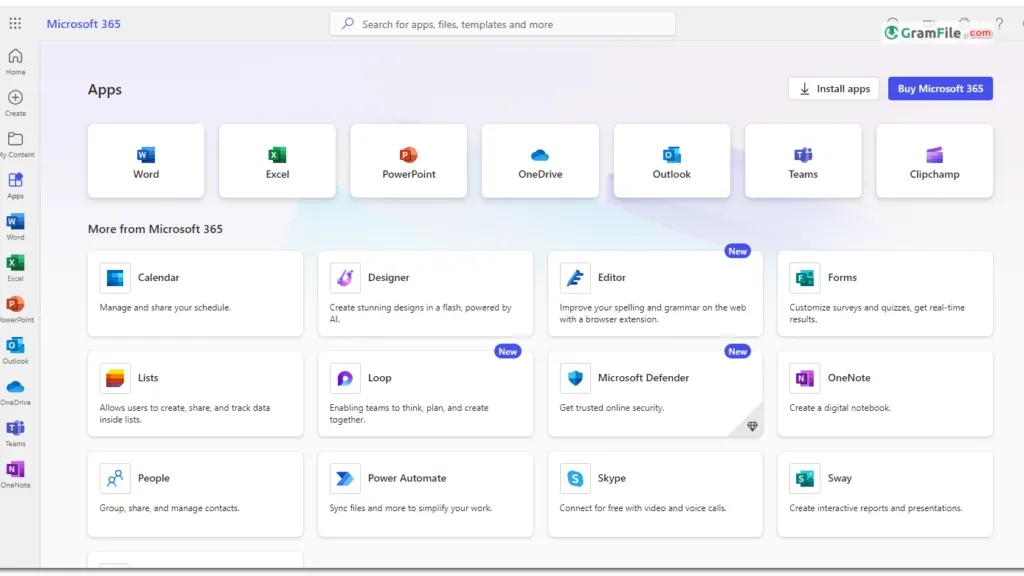The height and width of the screenshot is (576, 1024).
Task: Open Word from the left sidebar
Action: pos(16,227)
